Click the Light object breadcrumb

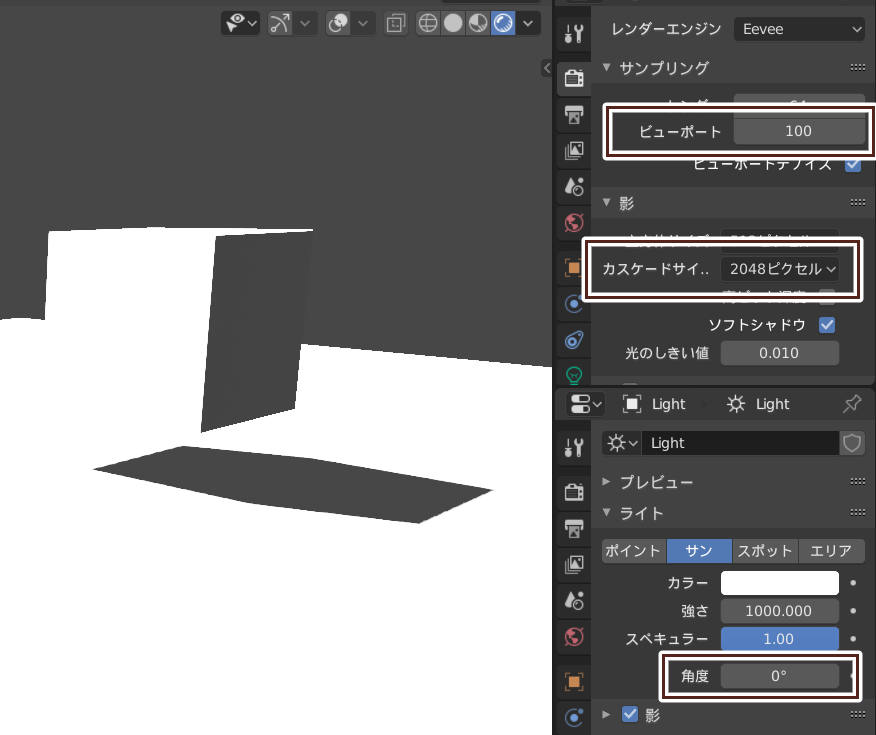[x=655, y=404]
